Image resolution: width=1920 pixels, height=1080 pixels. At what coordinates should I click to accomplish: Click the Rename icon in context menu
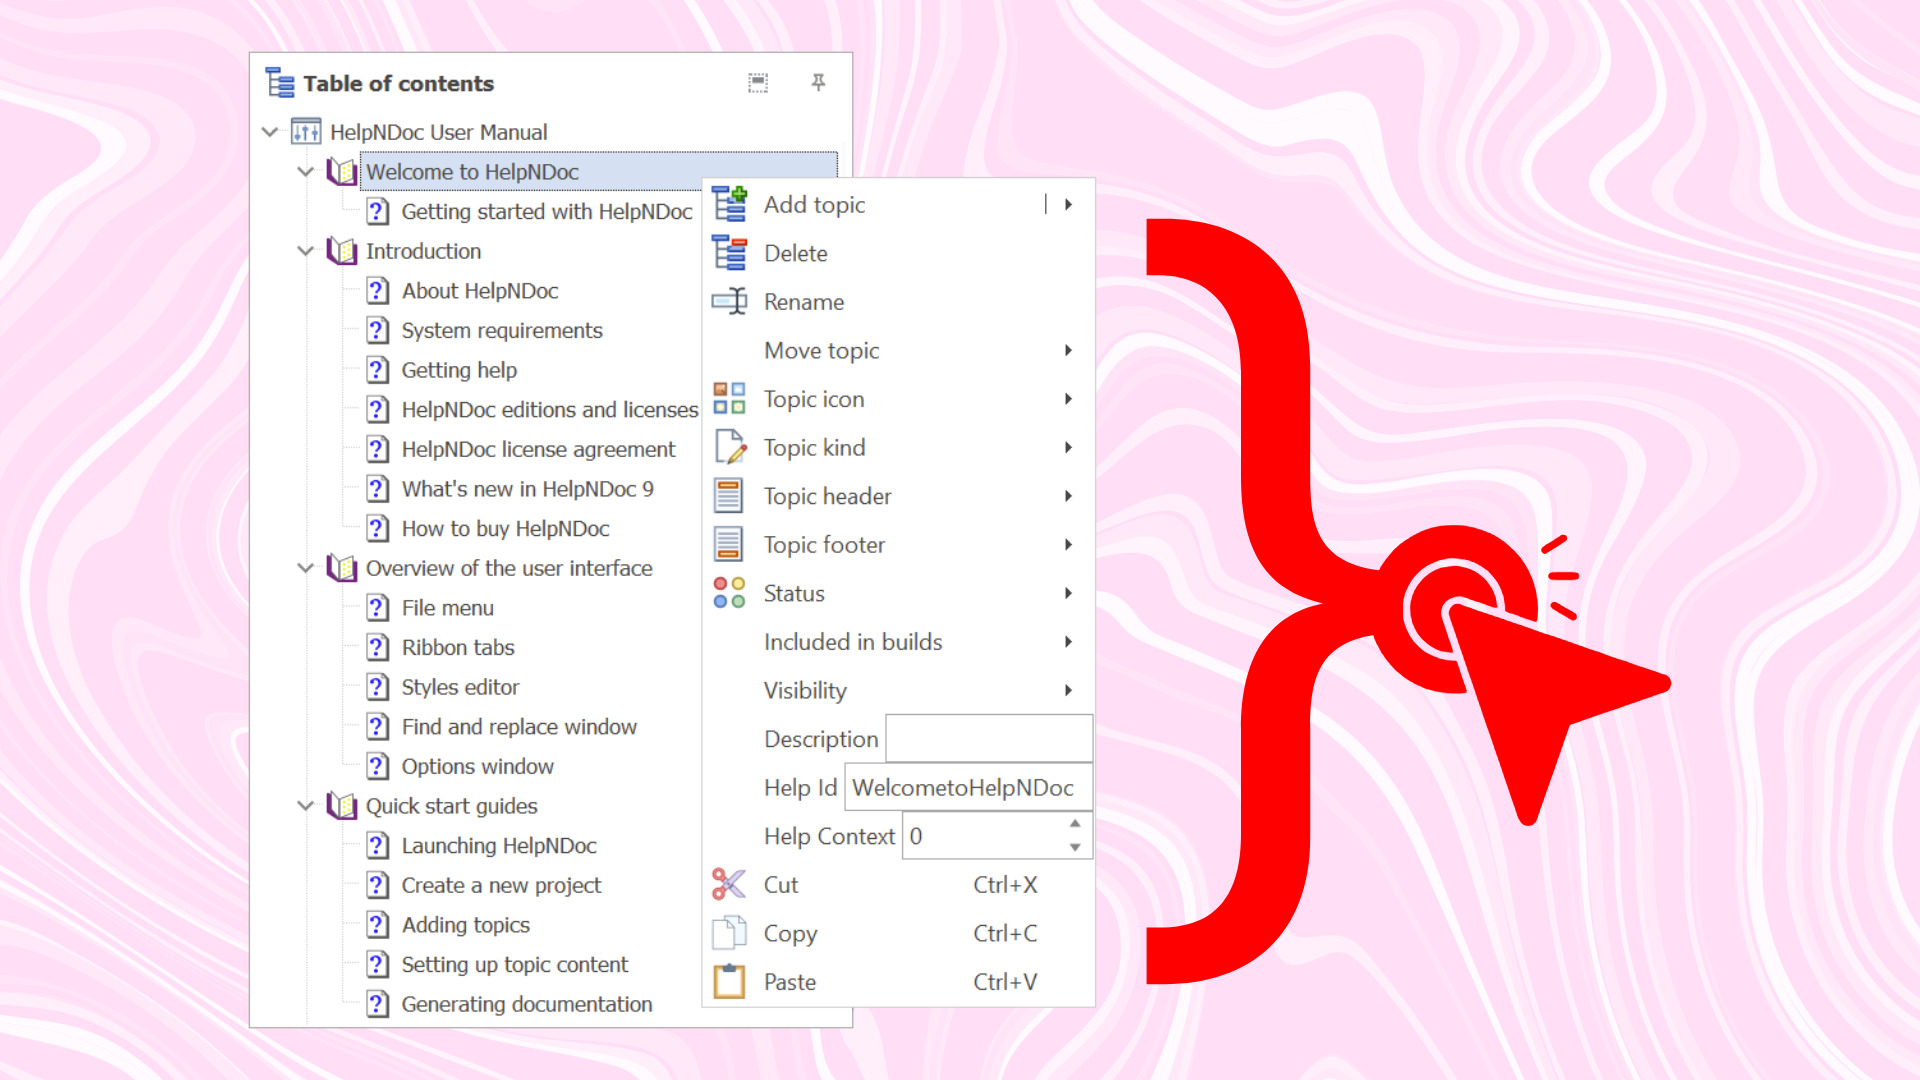pyautogui.click(x=730, y=301)
